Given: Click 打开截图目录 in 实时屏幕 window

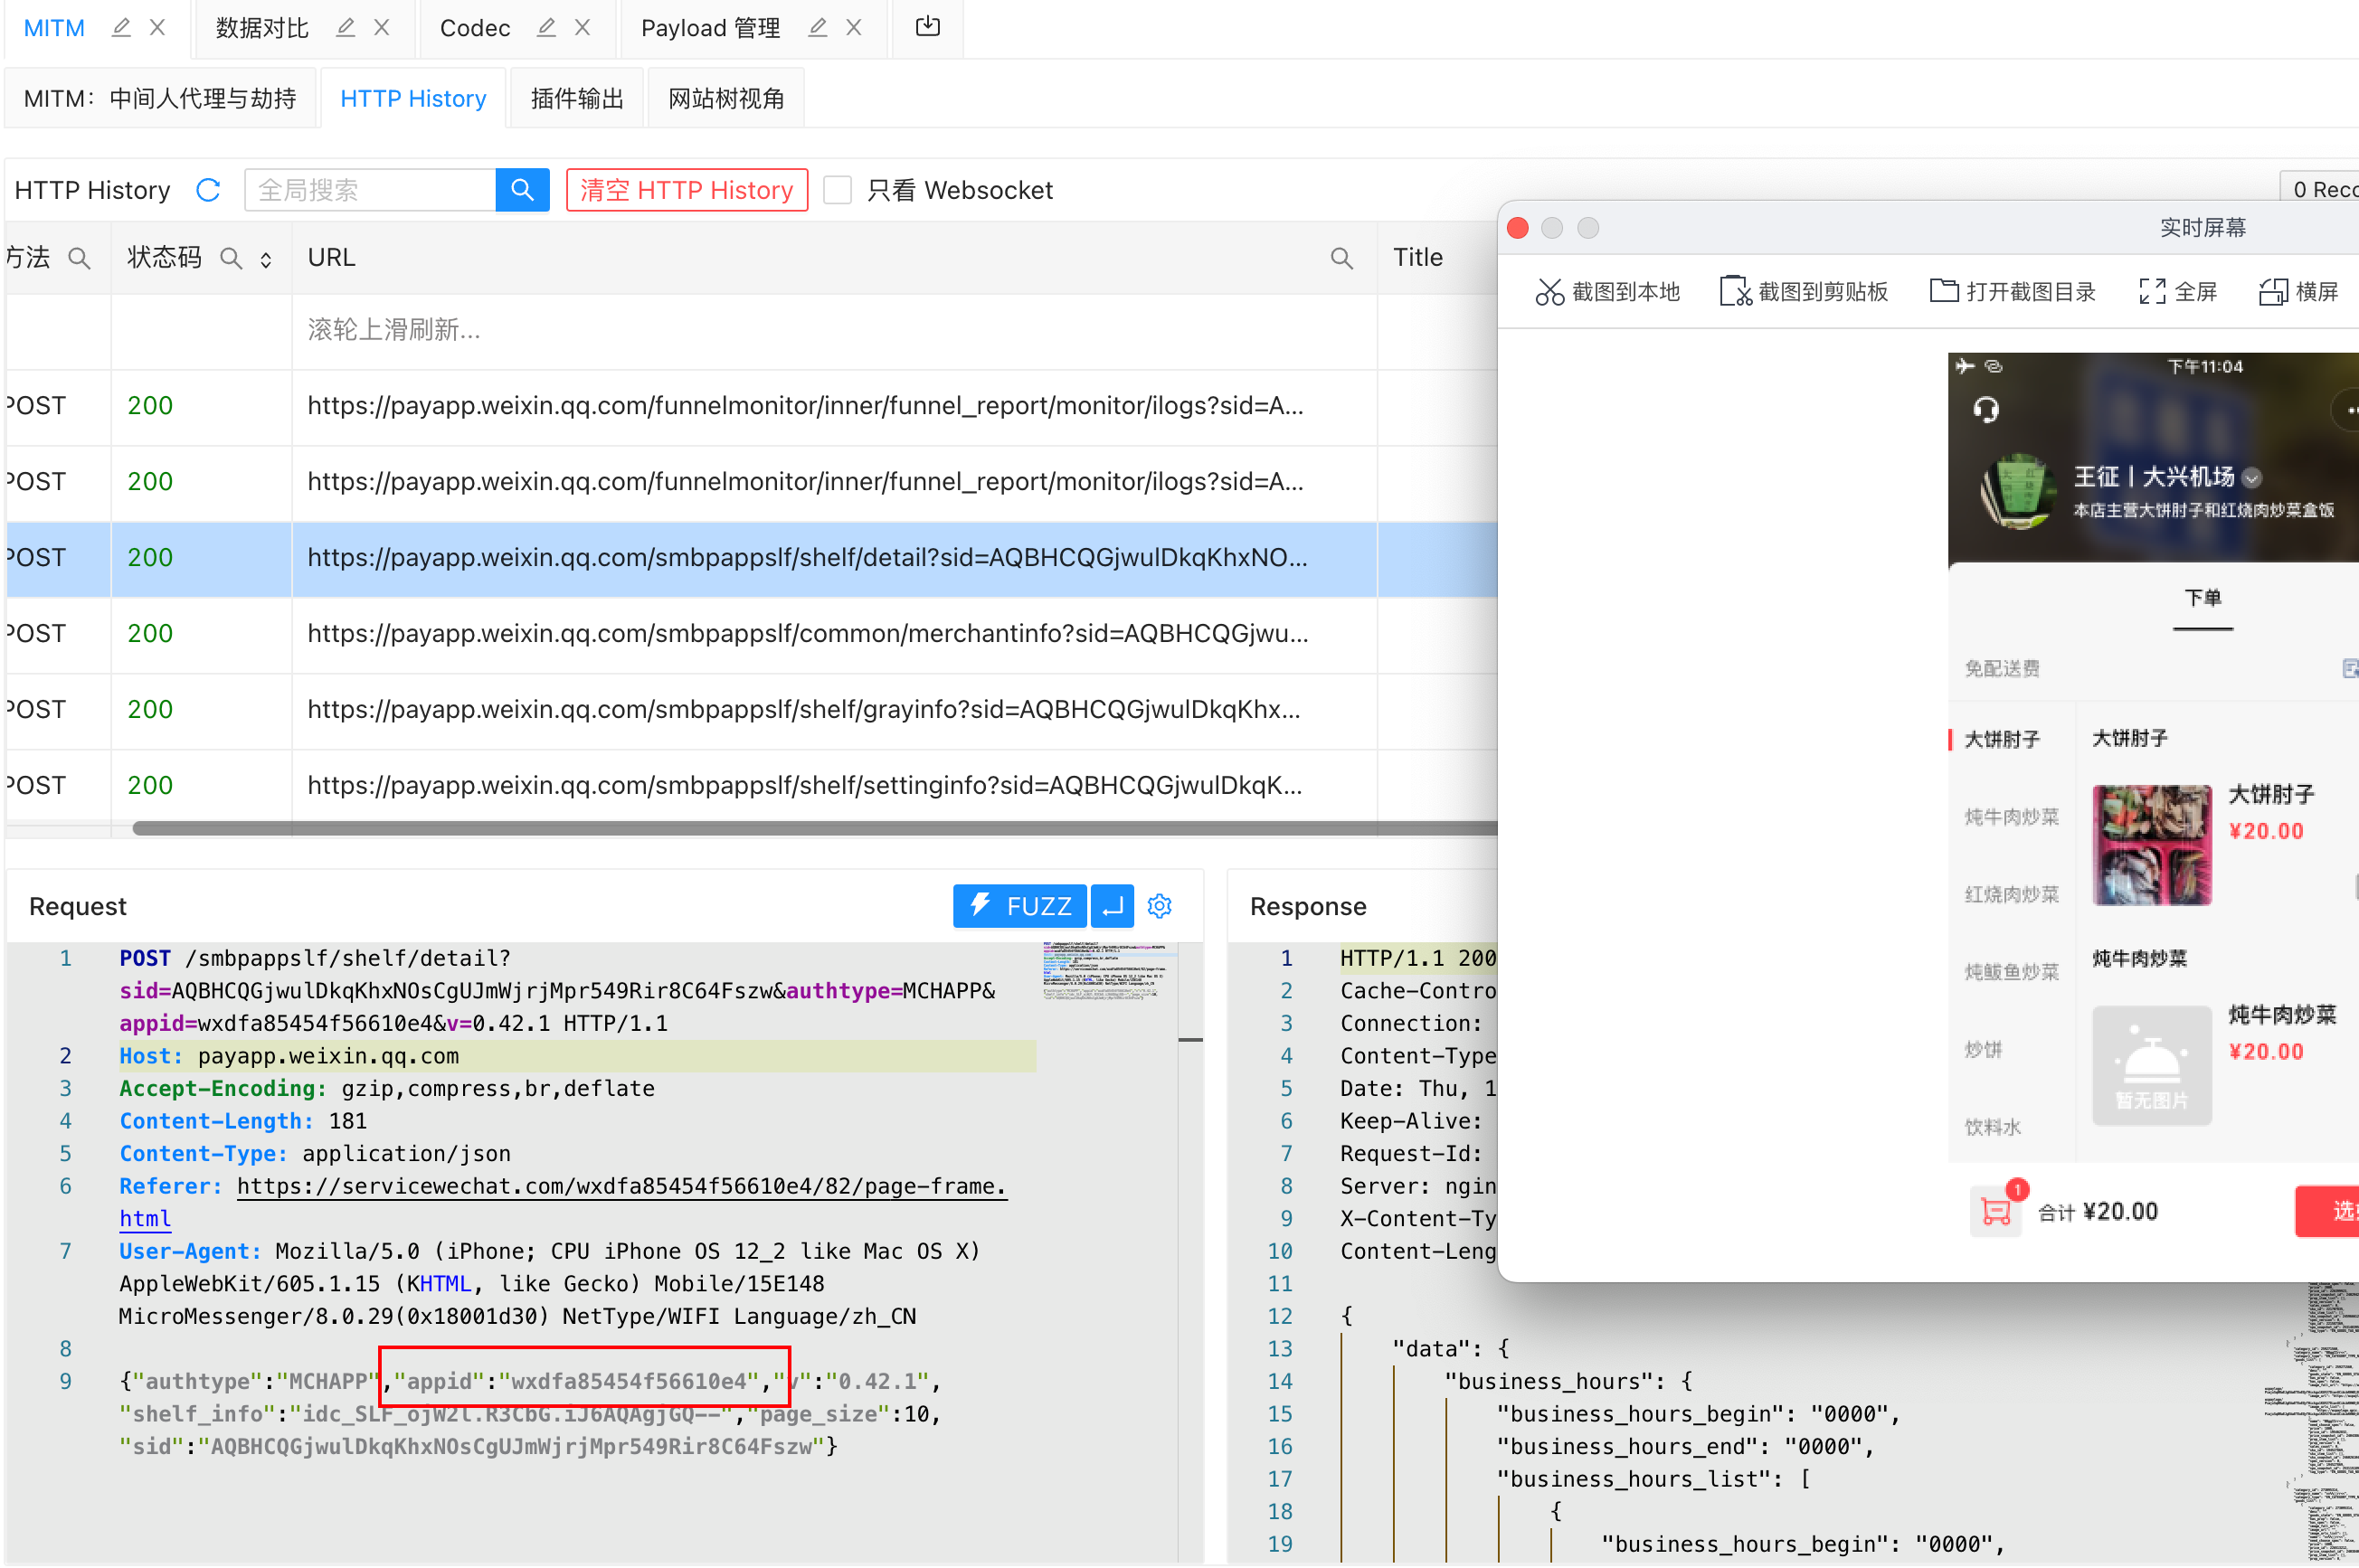Looking at the screenshot, I should pos(2012,292).
